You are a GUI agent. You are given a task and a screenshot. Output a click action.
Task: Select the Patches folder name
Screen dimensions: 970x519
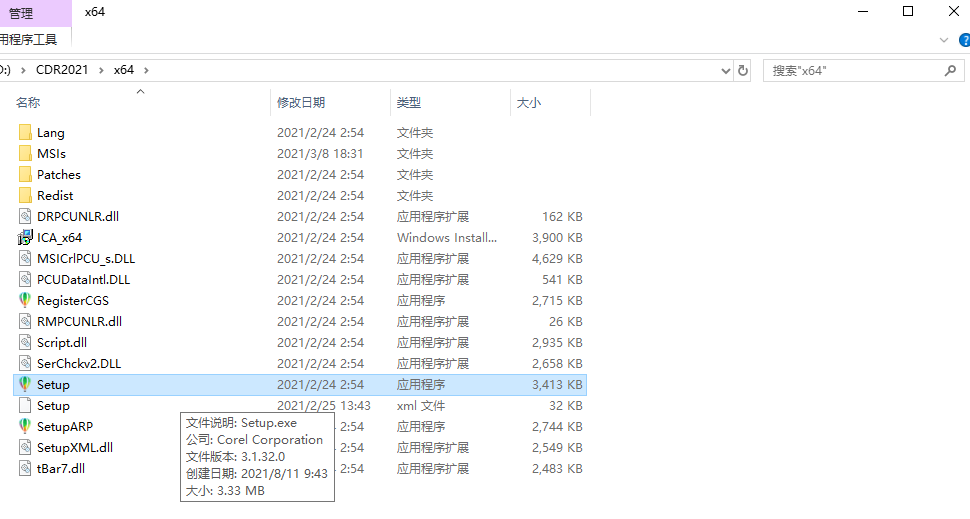(59, 174)
